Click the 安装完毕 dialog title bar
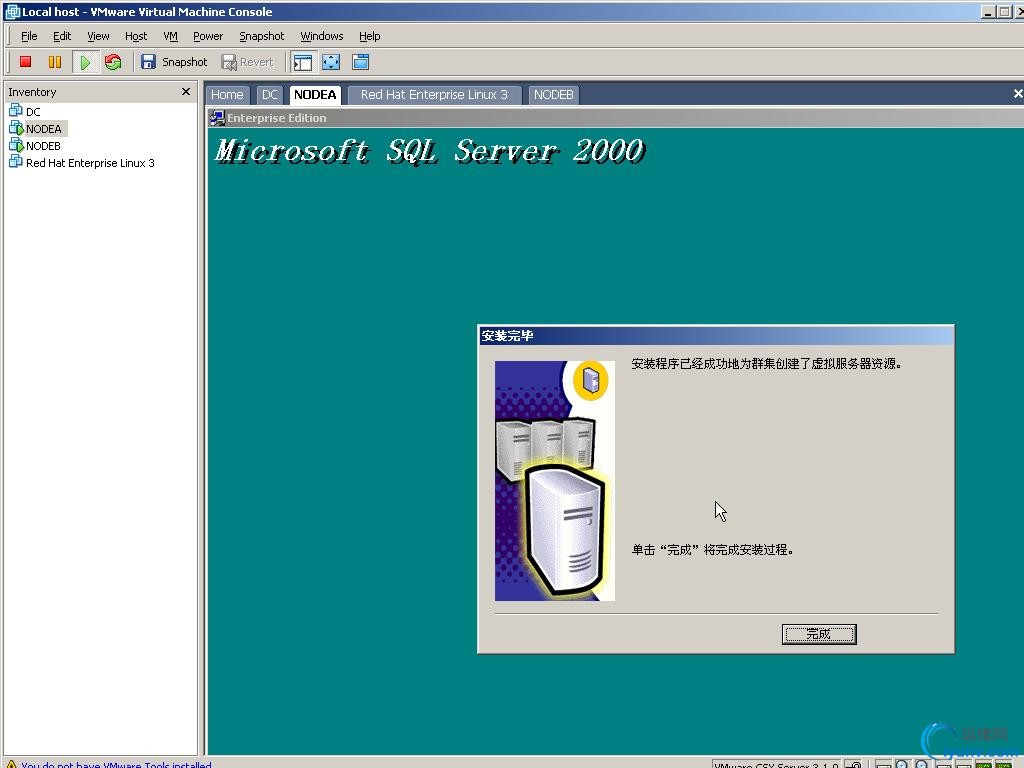 pyautogui.click(x=716, y=336)
